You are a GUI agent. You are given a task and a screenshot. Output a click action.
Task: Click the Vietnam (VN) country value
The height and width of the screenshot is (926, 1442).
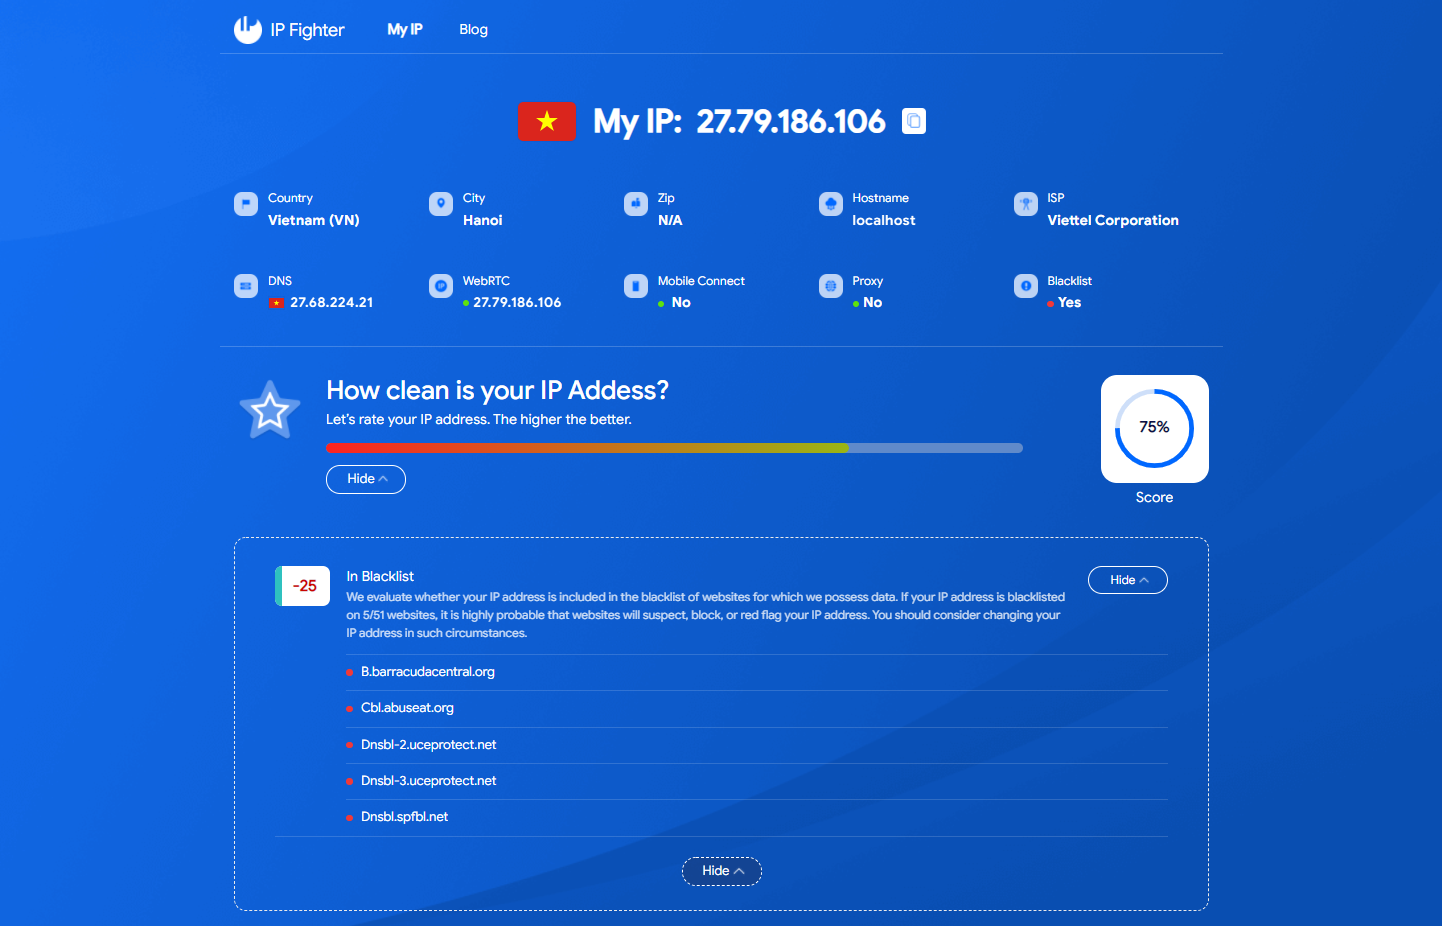coord(314,221)
